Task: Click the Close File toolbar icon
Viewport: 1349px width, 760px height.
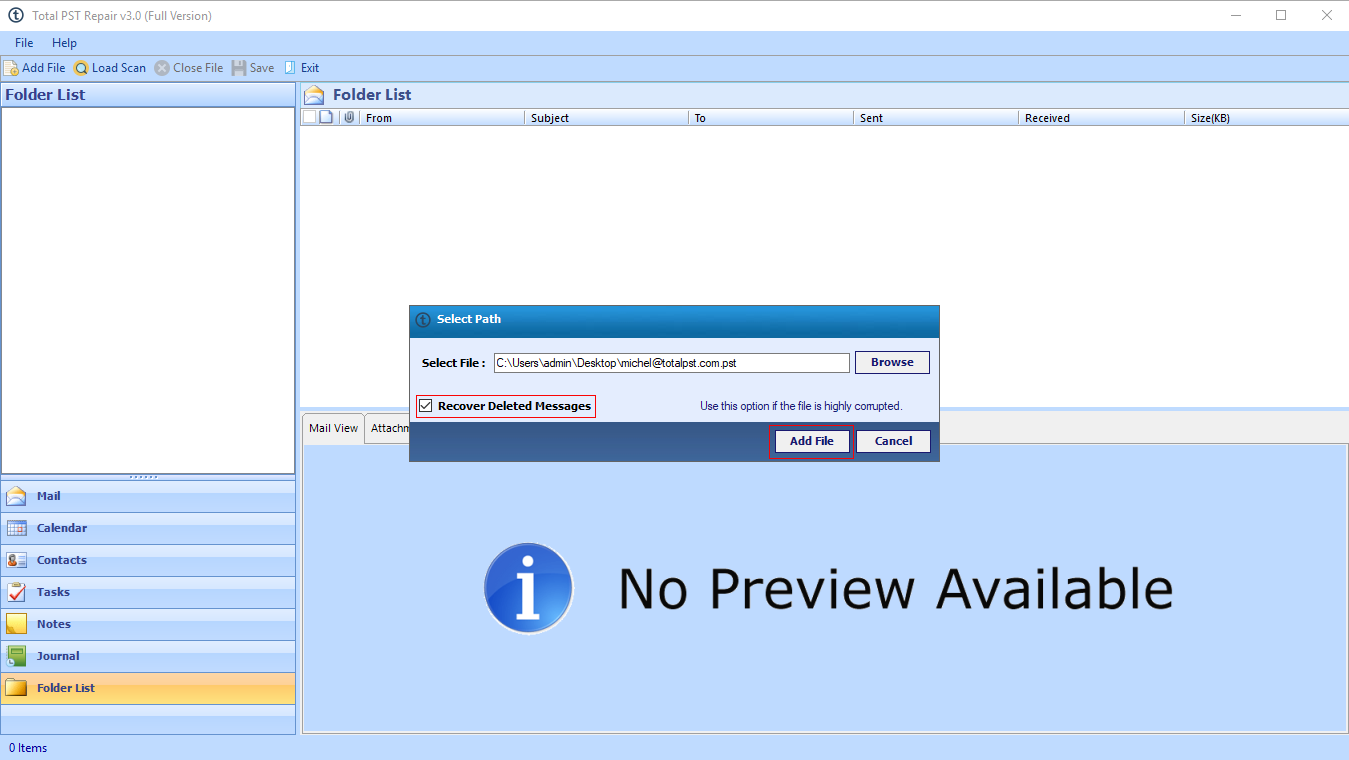Action: click(162, 68)
